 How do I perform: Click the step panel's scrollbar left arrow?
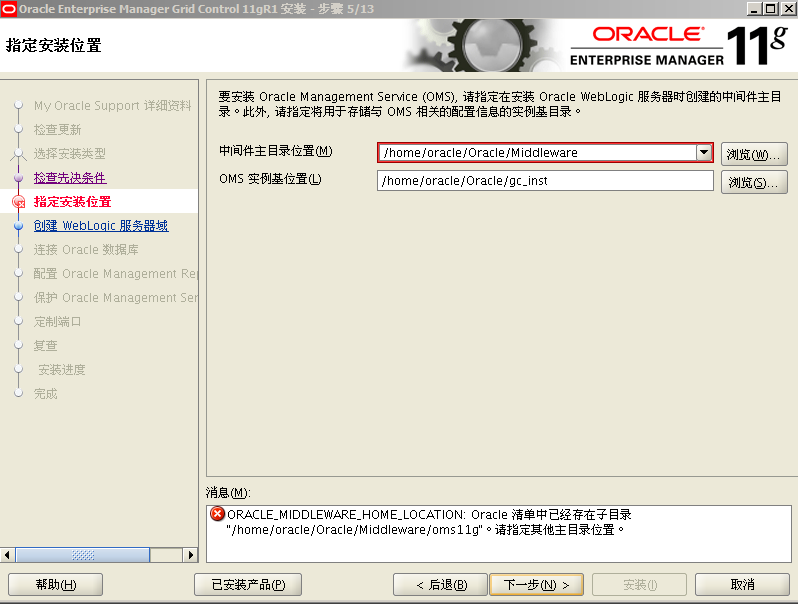[7, 555]
